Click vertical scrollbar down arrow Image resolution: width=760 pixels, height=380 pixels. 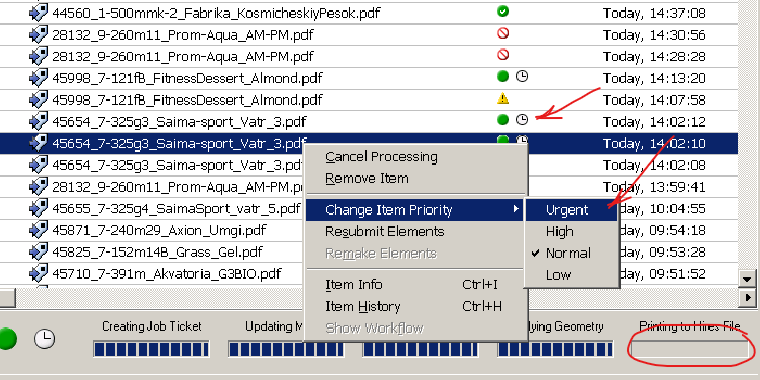click(747, 278)
